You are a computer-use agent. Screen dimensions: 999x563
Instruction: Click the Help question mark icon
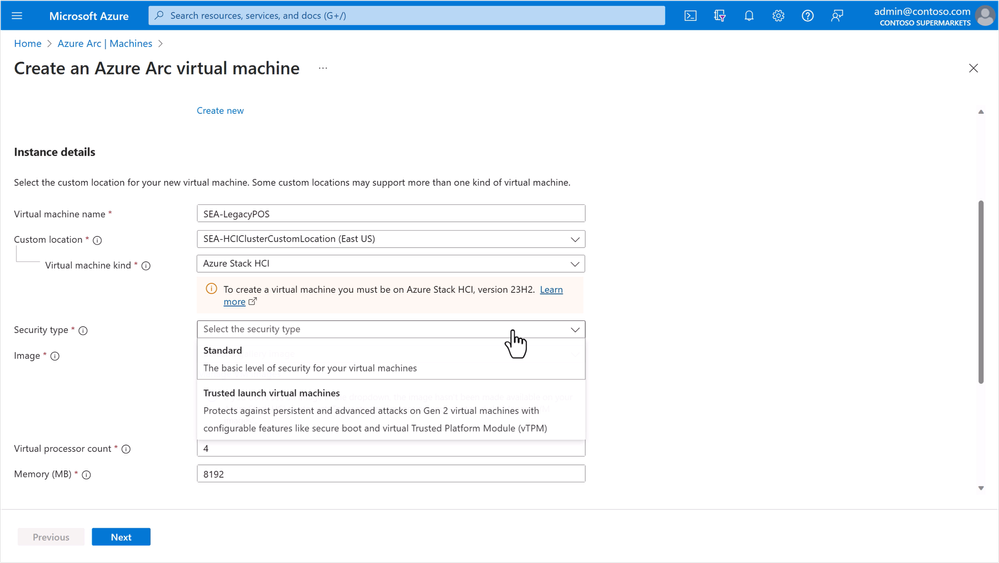tap(808, 16)
